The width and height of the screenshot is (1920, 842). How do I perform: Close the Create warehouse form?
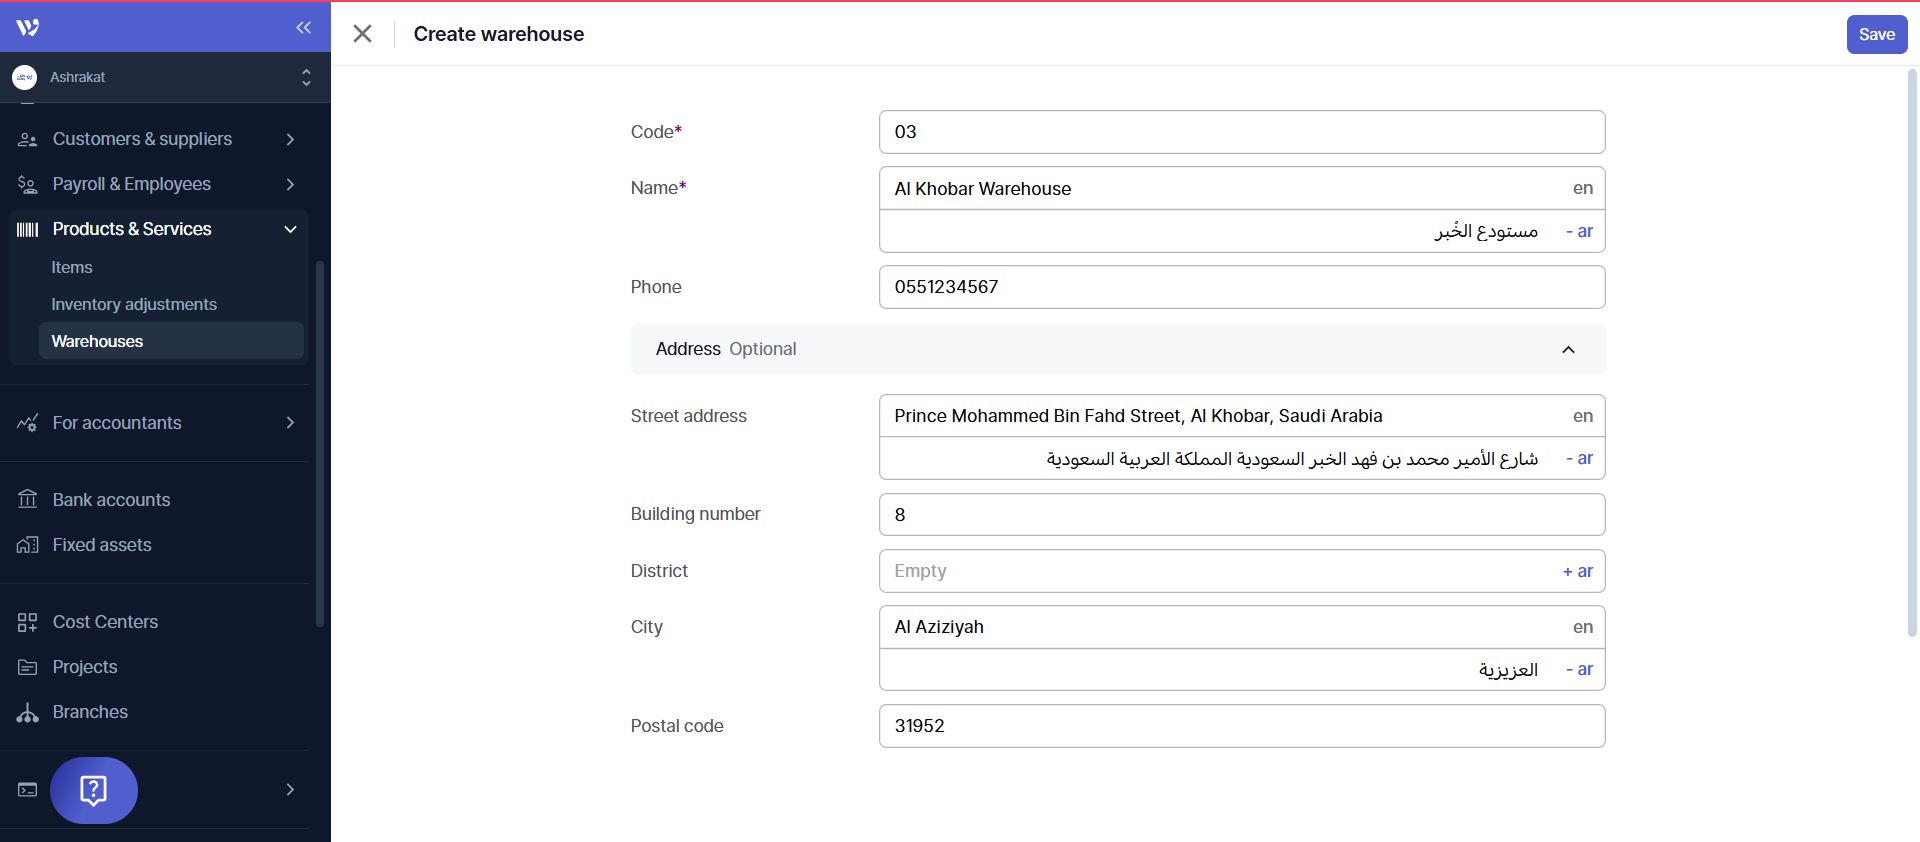click(x=362, y=34)
